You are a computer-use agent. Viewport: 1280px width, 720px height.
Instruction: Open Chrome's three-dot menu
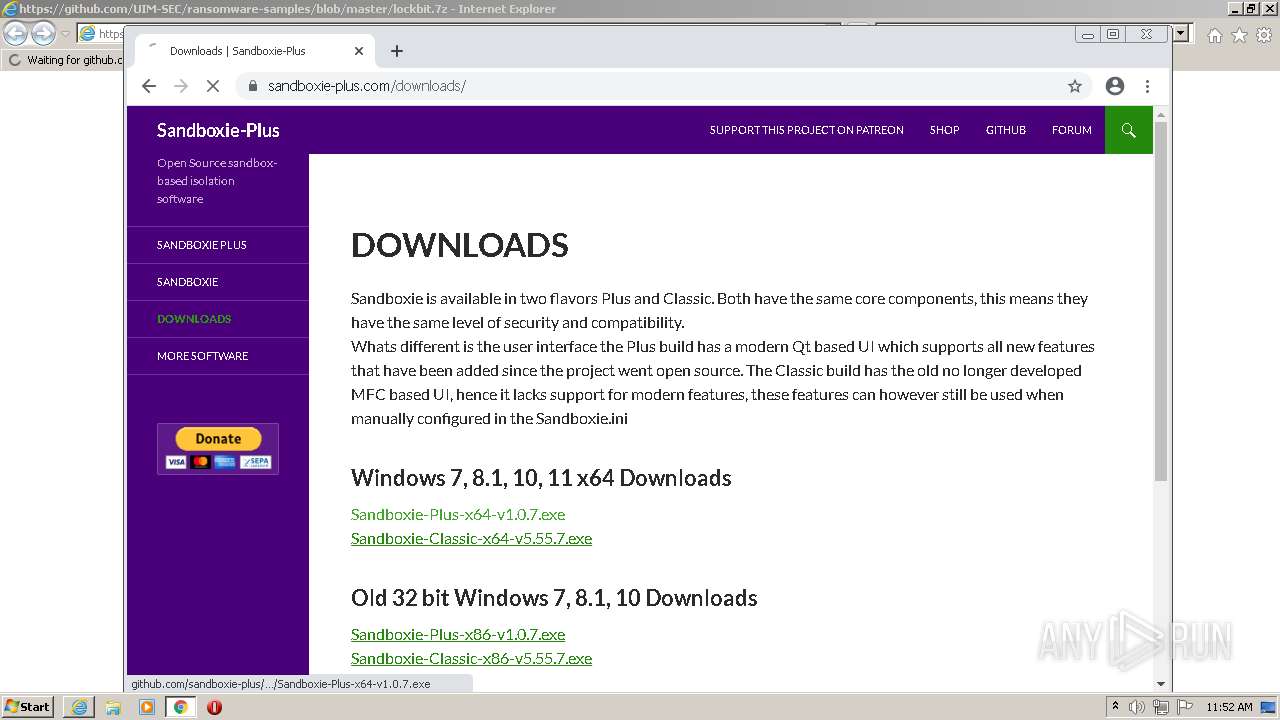[x=1148, y=86]
